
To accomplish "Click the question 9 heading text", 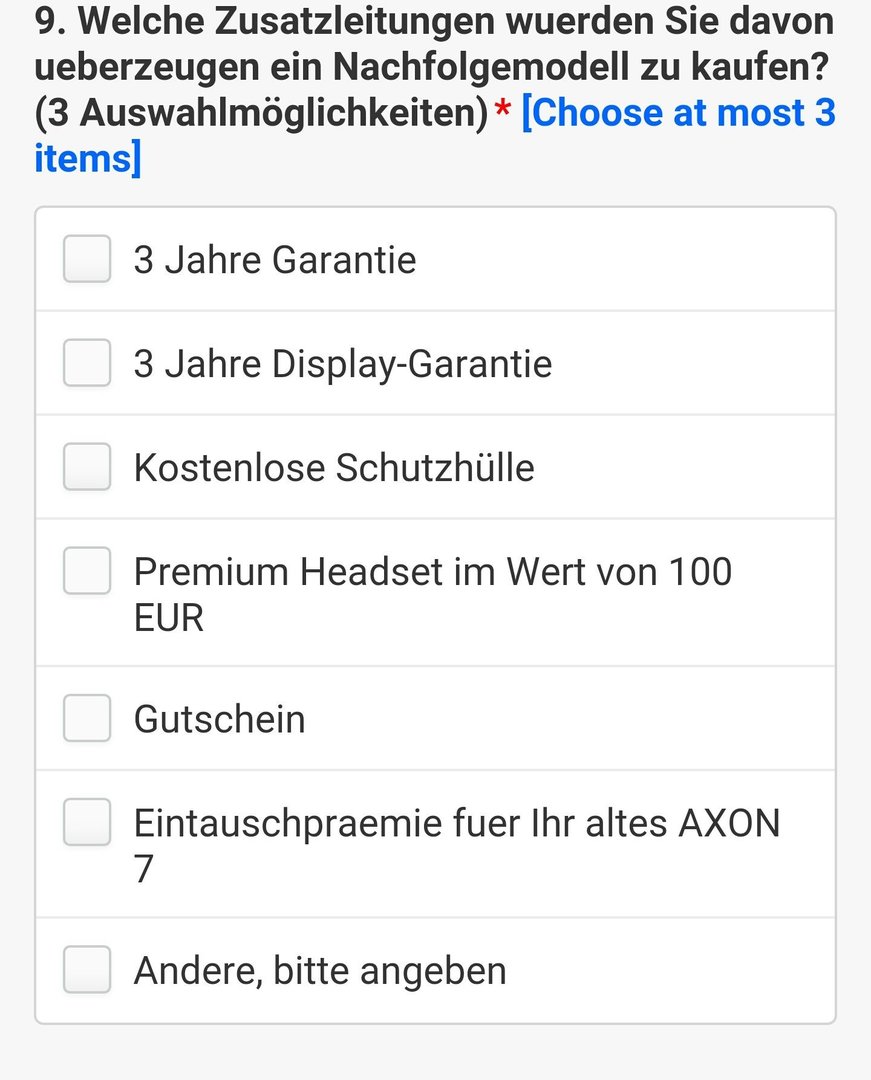I will [x=434, y=67].
